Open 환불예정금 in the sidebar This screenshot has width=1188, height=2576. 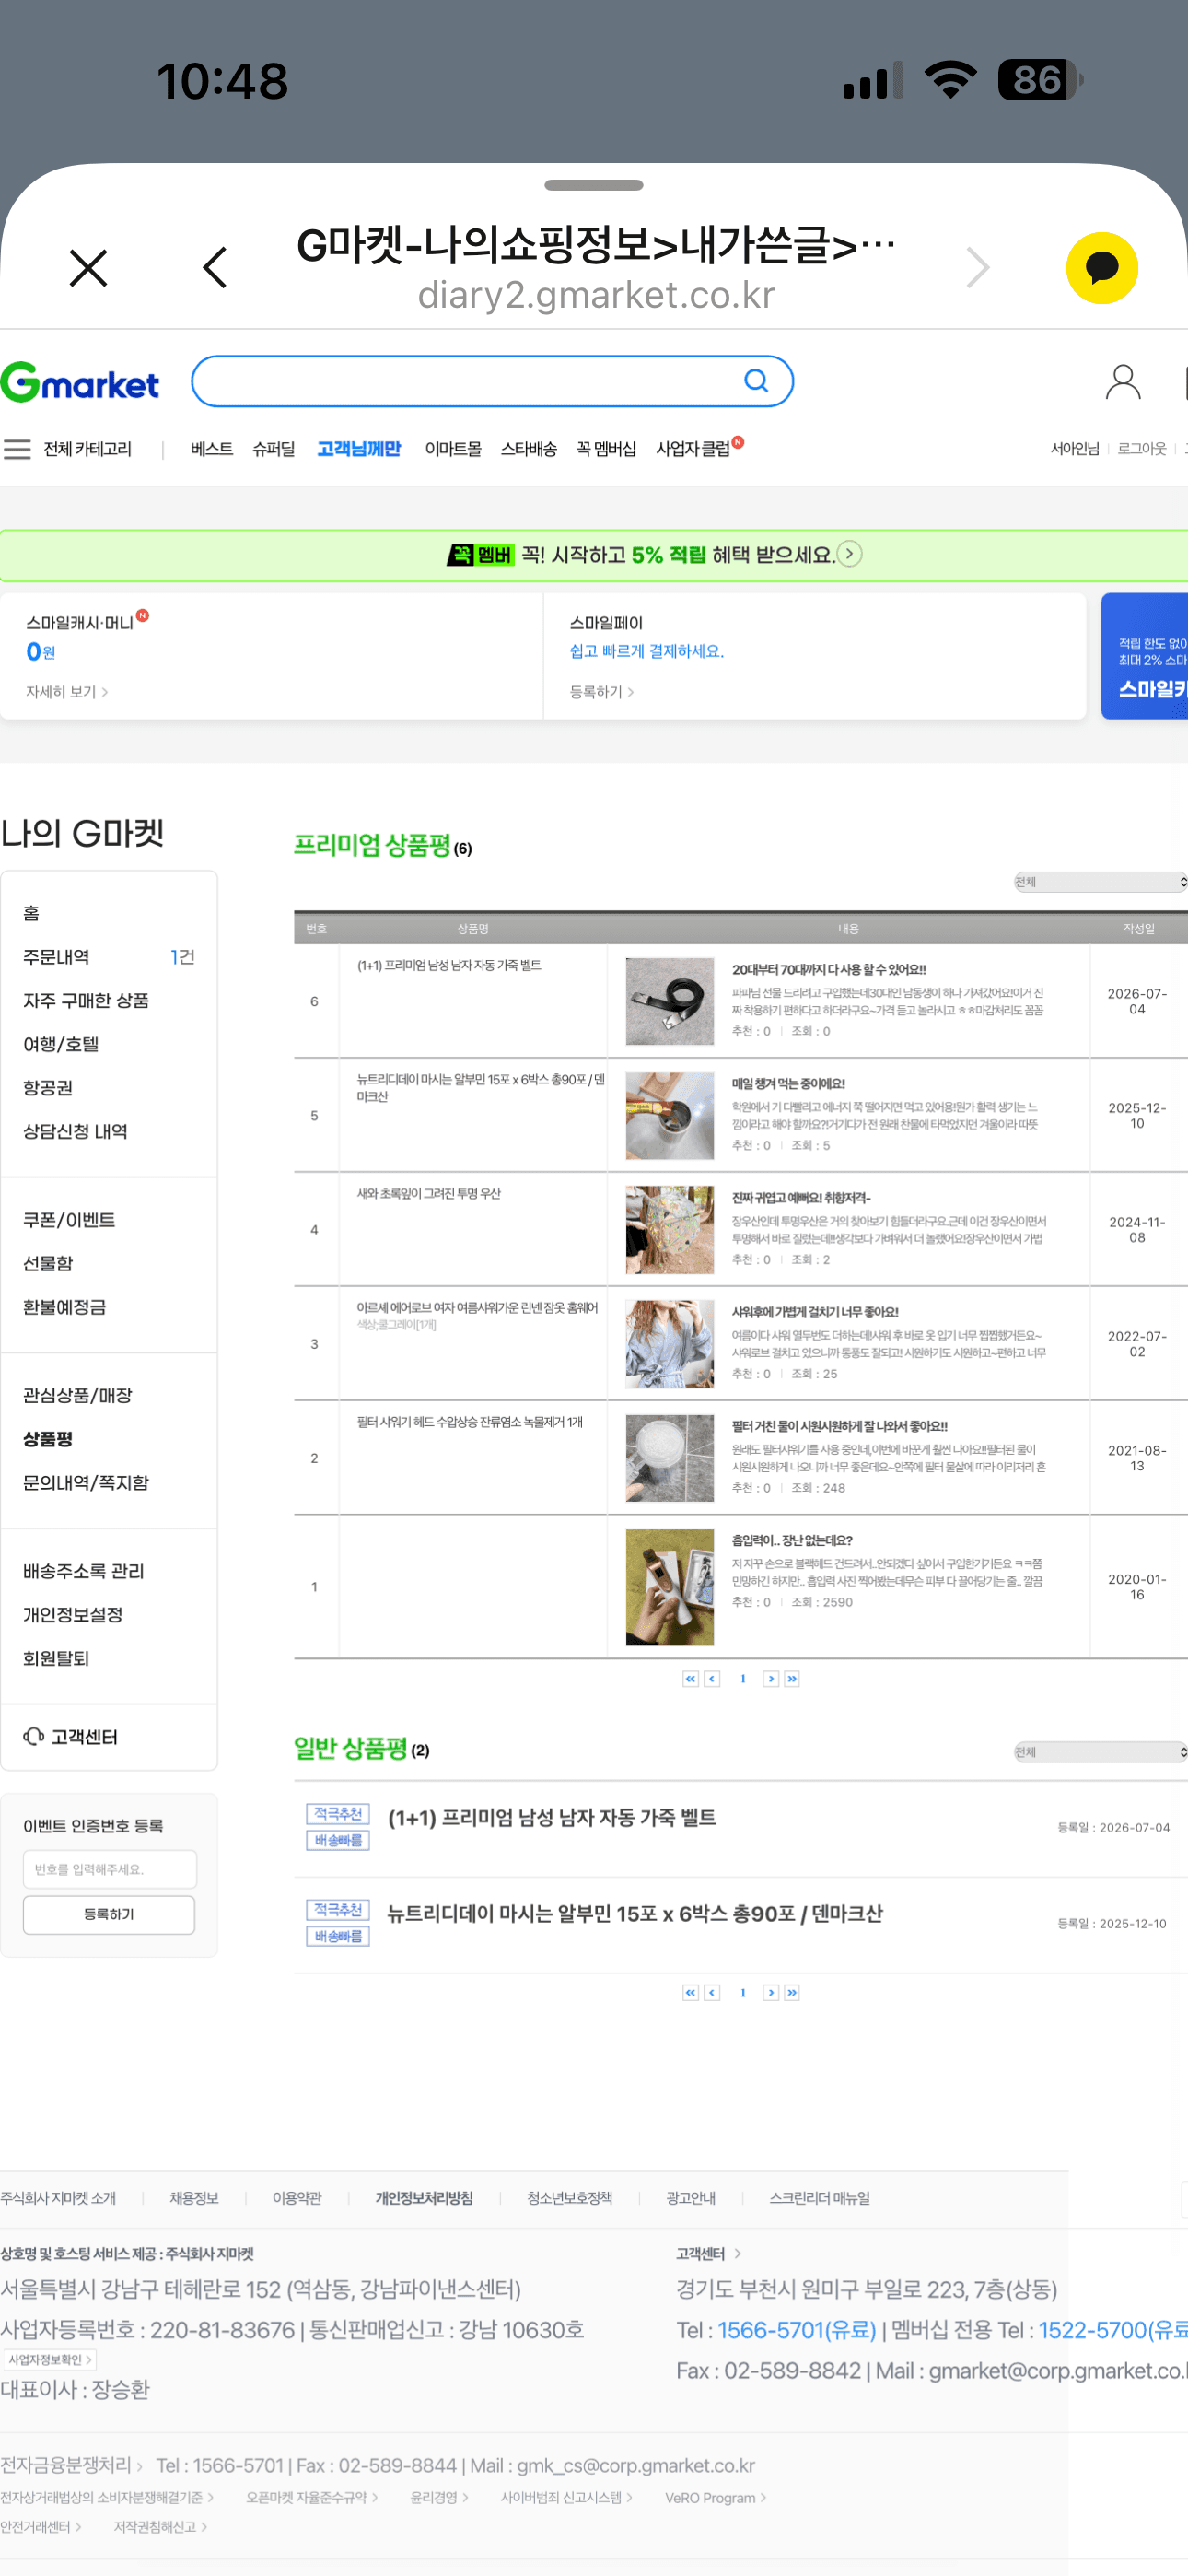pyautogui.click(x=65, y=1307)
